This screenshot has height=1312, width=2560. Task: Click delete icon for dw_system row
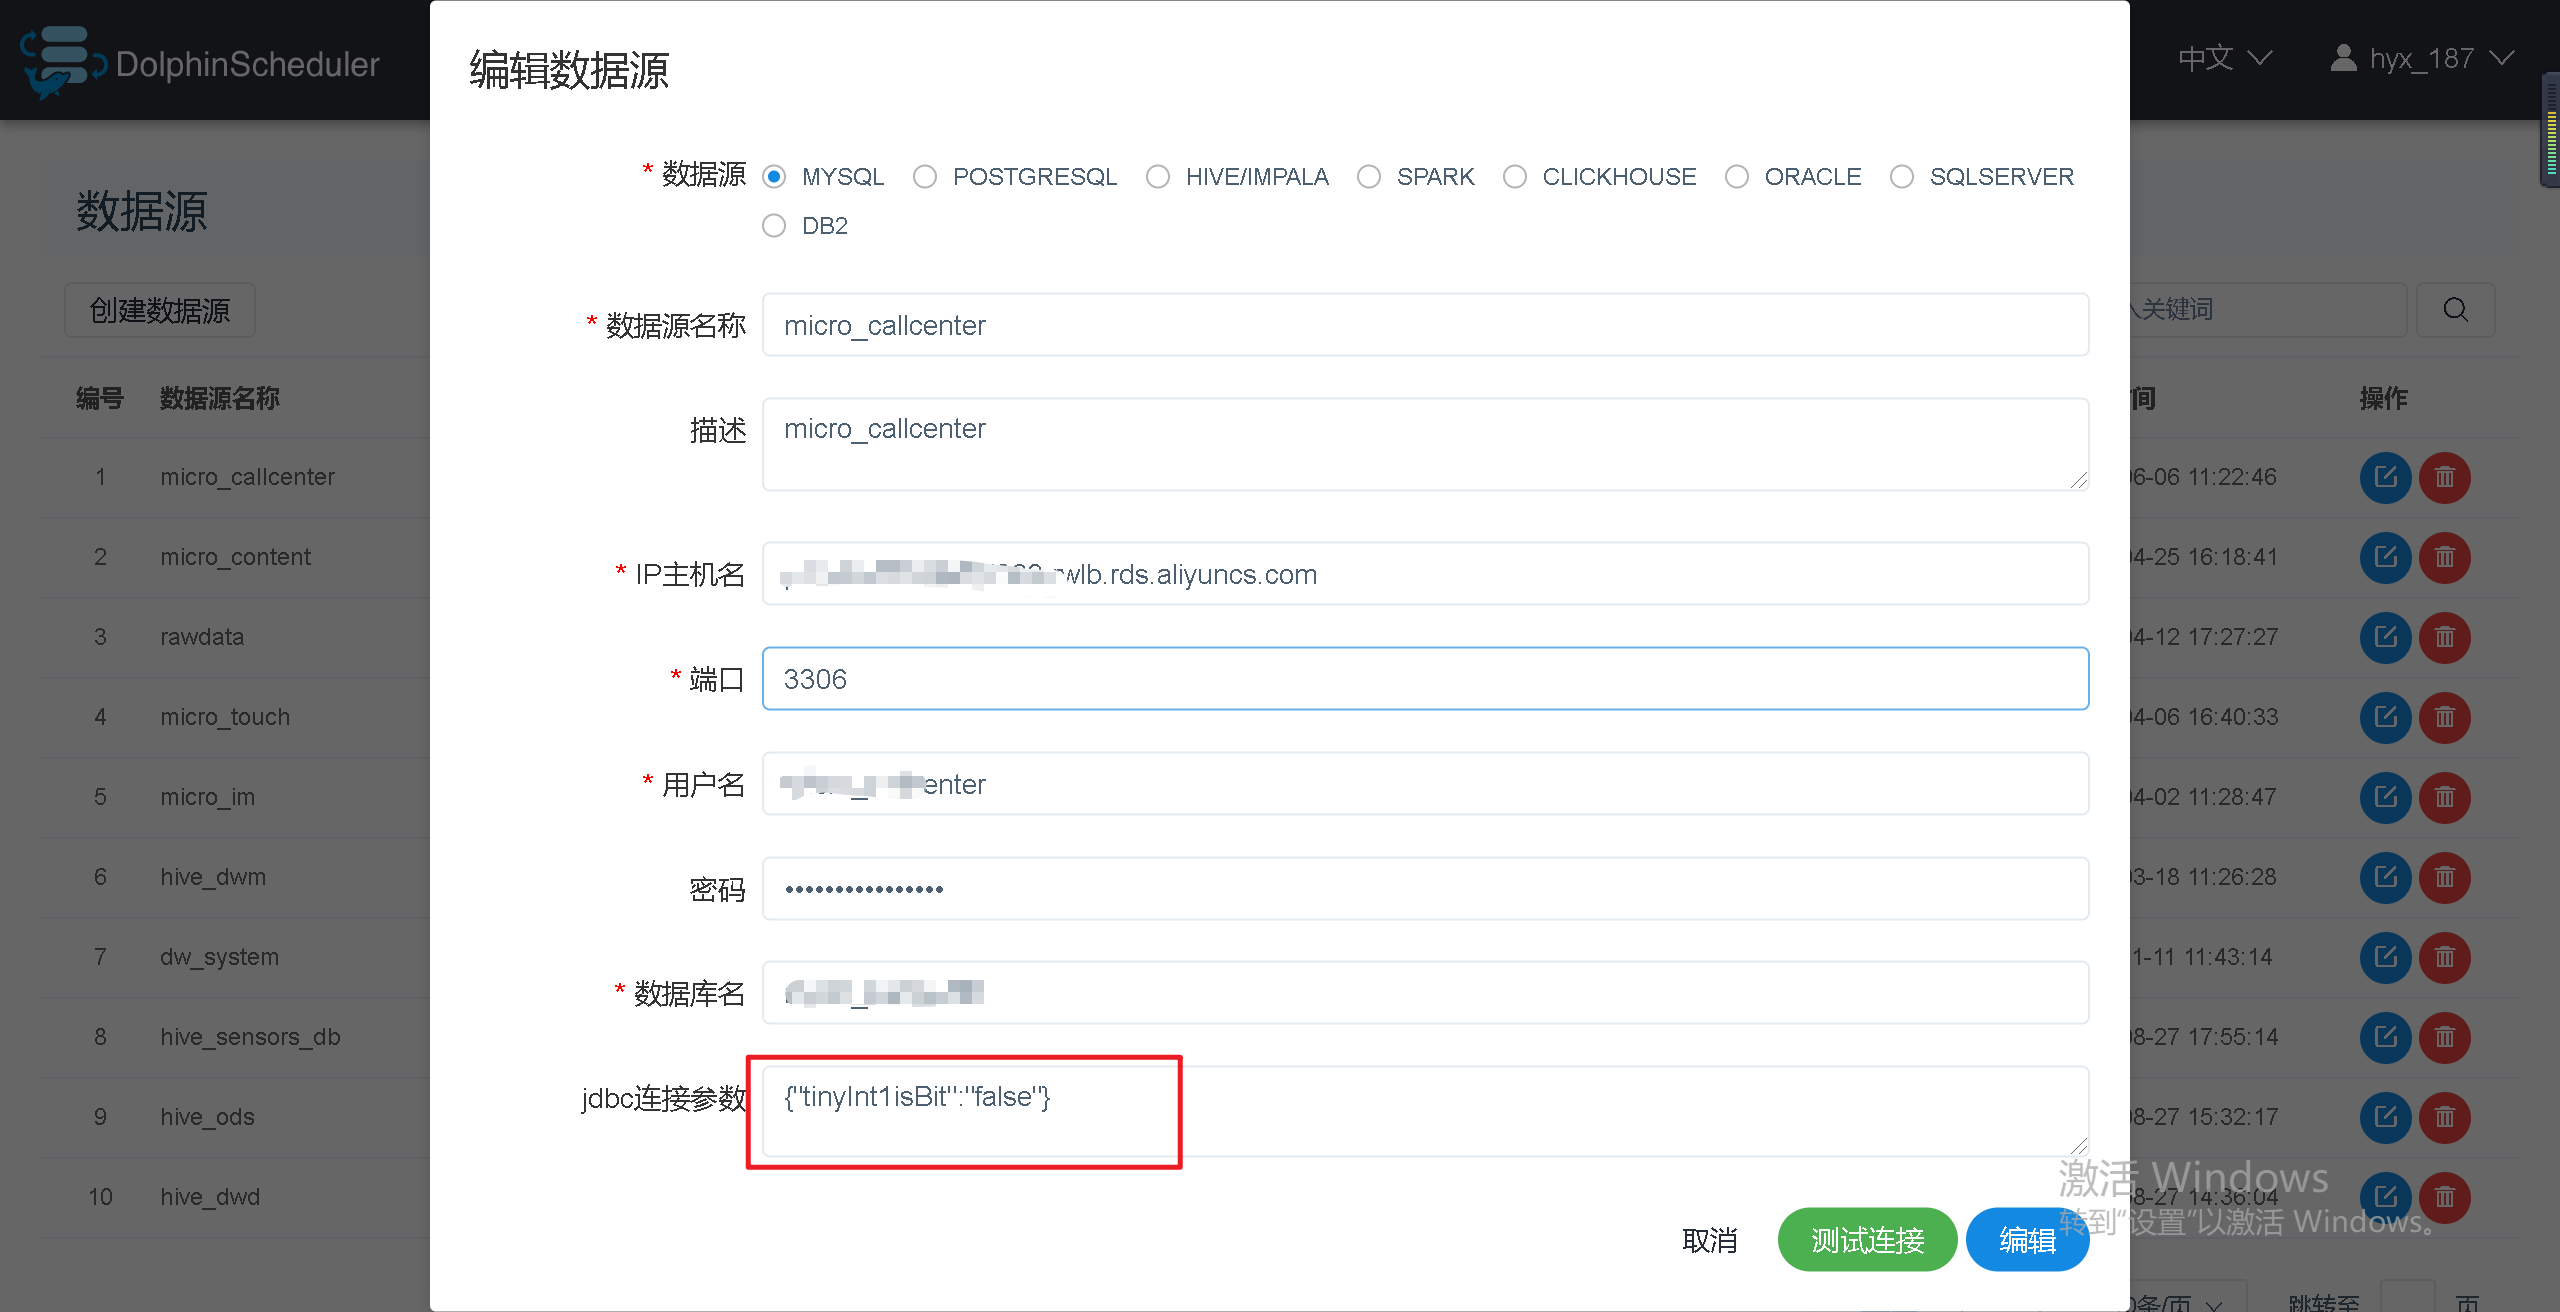(2445, 957)
